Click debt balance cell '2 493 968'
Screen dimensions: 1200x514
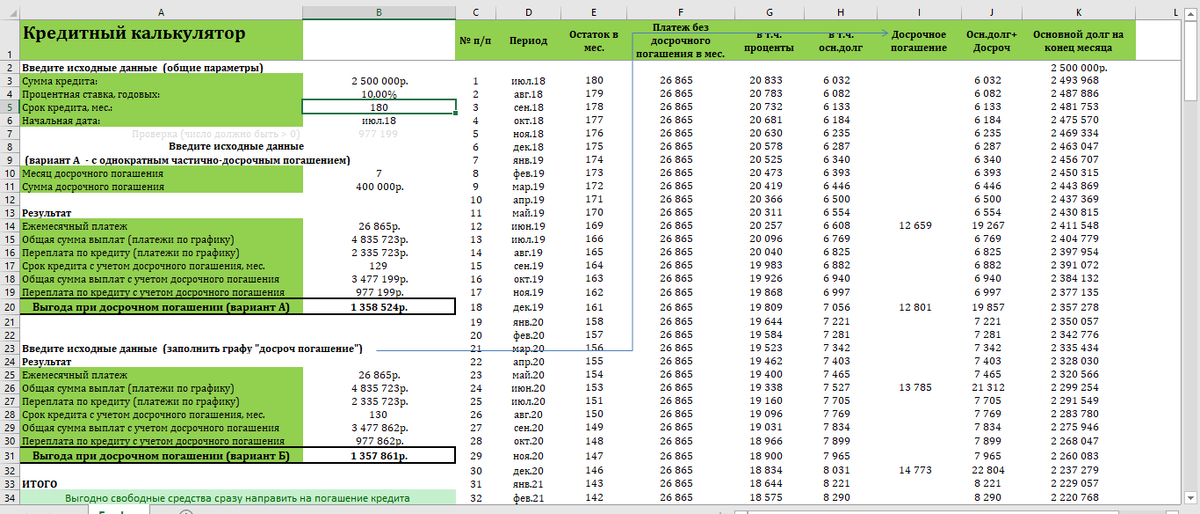tap(1078, 80)
